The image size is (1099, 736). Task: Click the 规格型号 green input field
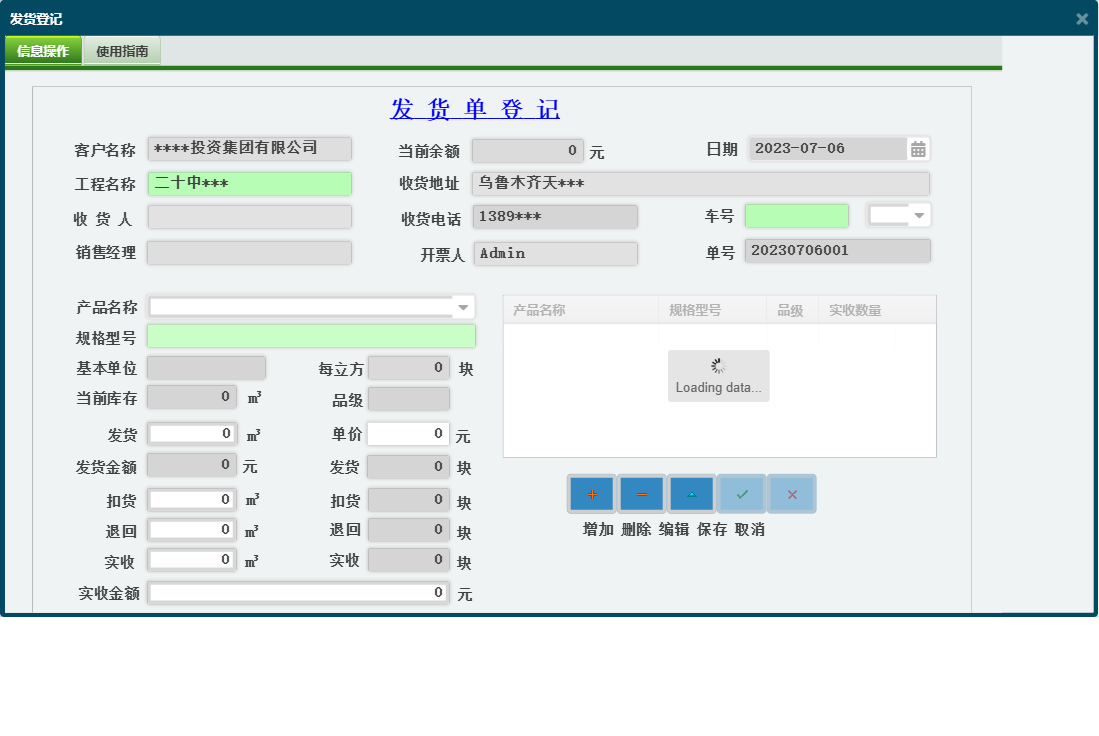coord(311,336)
